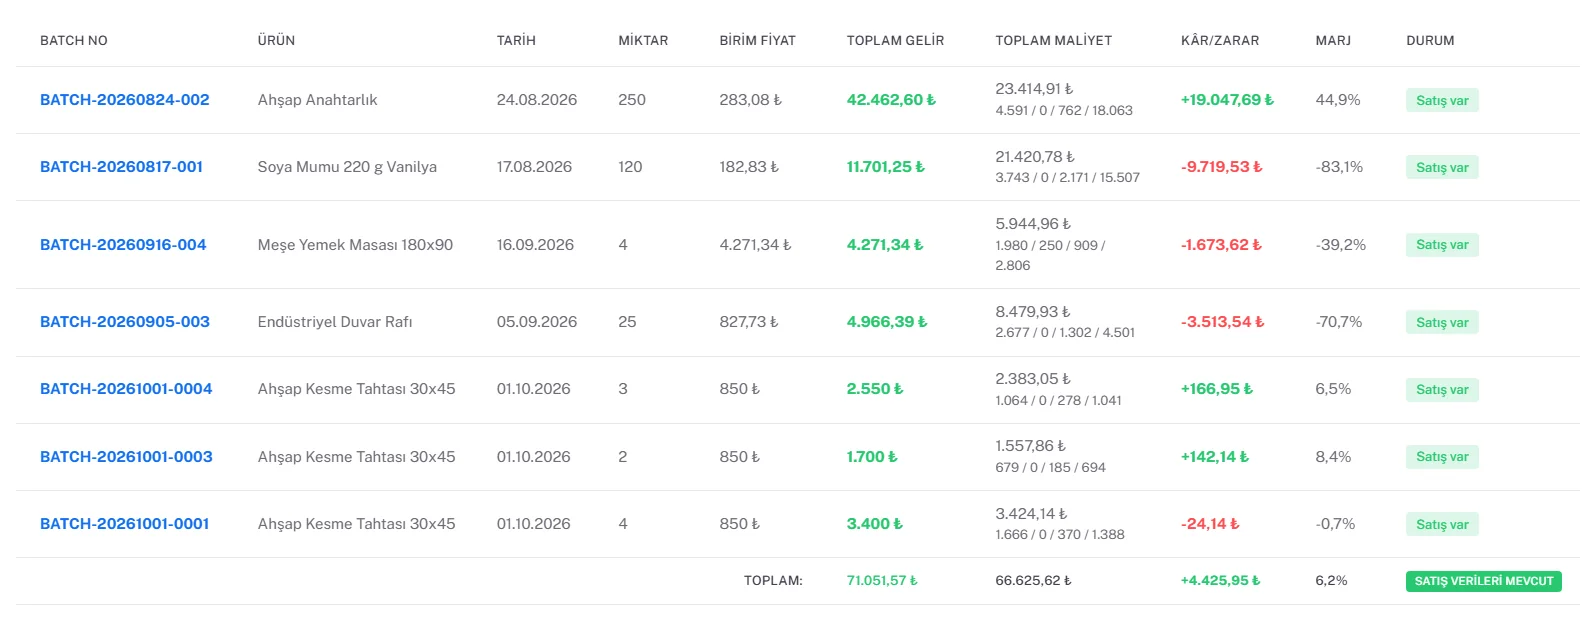The width and height of the screenshot is (1596, 621).
Task: Click the BATCH NO column header
Action: pyautogui.click(x=74, y=41)
